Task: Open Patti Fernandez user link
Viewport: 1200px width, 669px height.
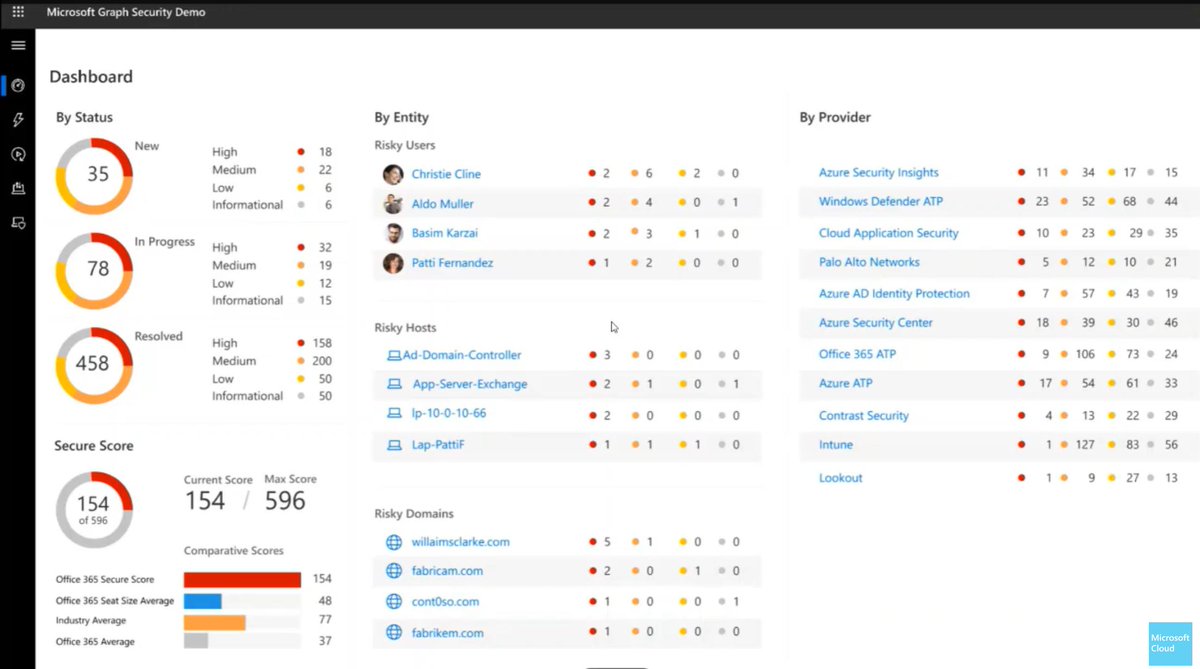Action: [x=452, y=263]
